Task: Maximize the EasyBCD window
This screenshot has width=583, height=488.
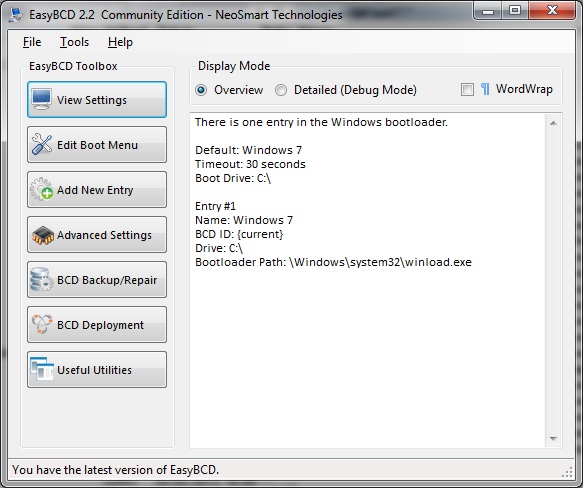Action: point(515,11)
